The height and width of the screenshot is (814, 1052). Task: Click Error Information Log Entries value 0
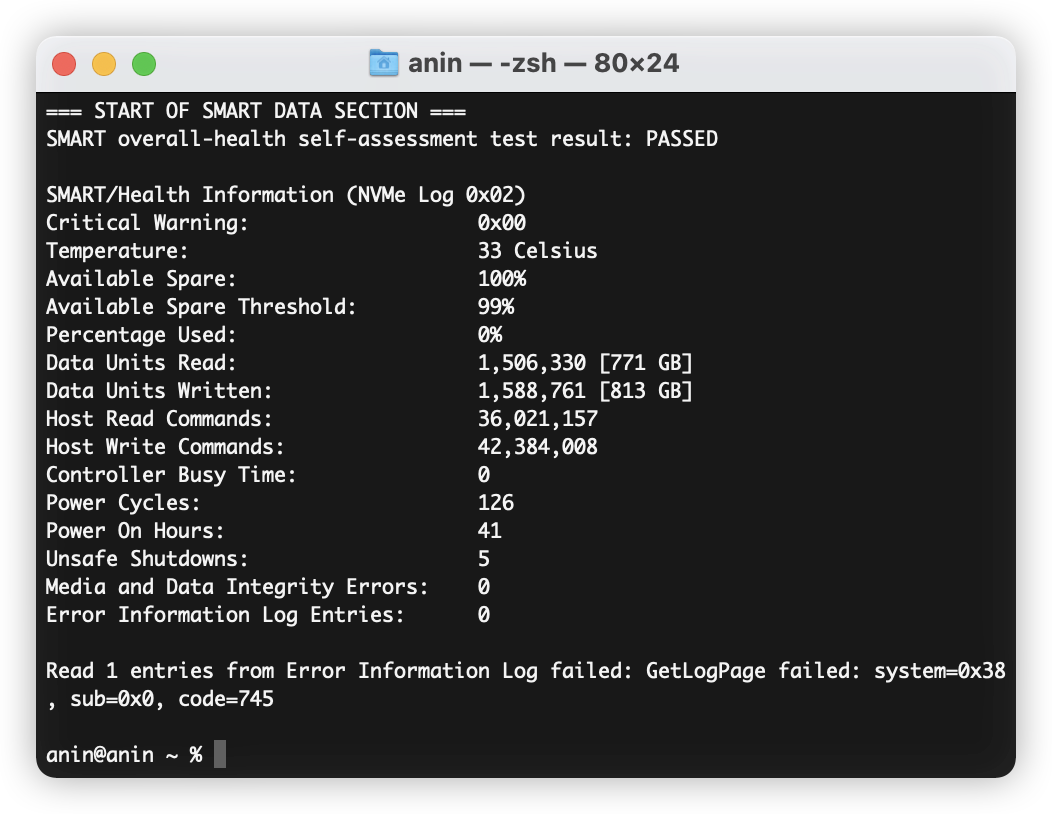[x=484, y=615]
